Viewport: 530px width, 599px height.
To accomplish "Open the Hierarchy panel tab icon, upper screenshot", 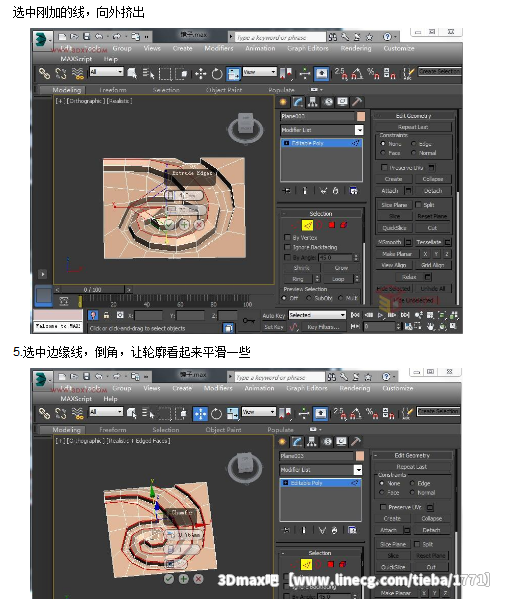I will click(x=313, y=102).
